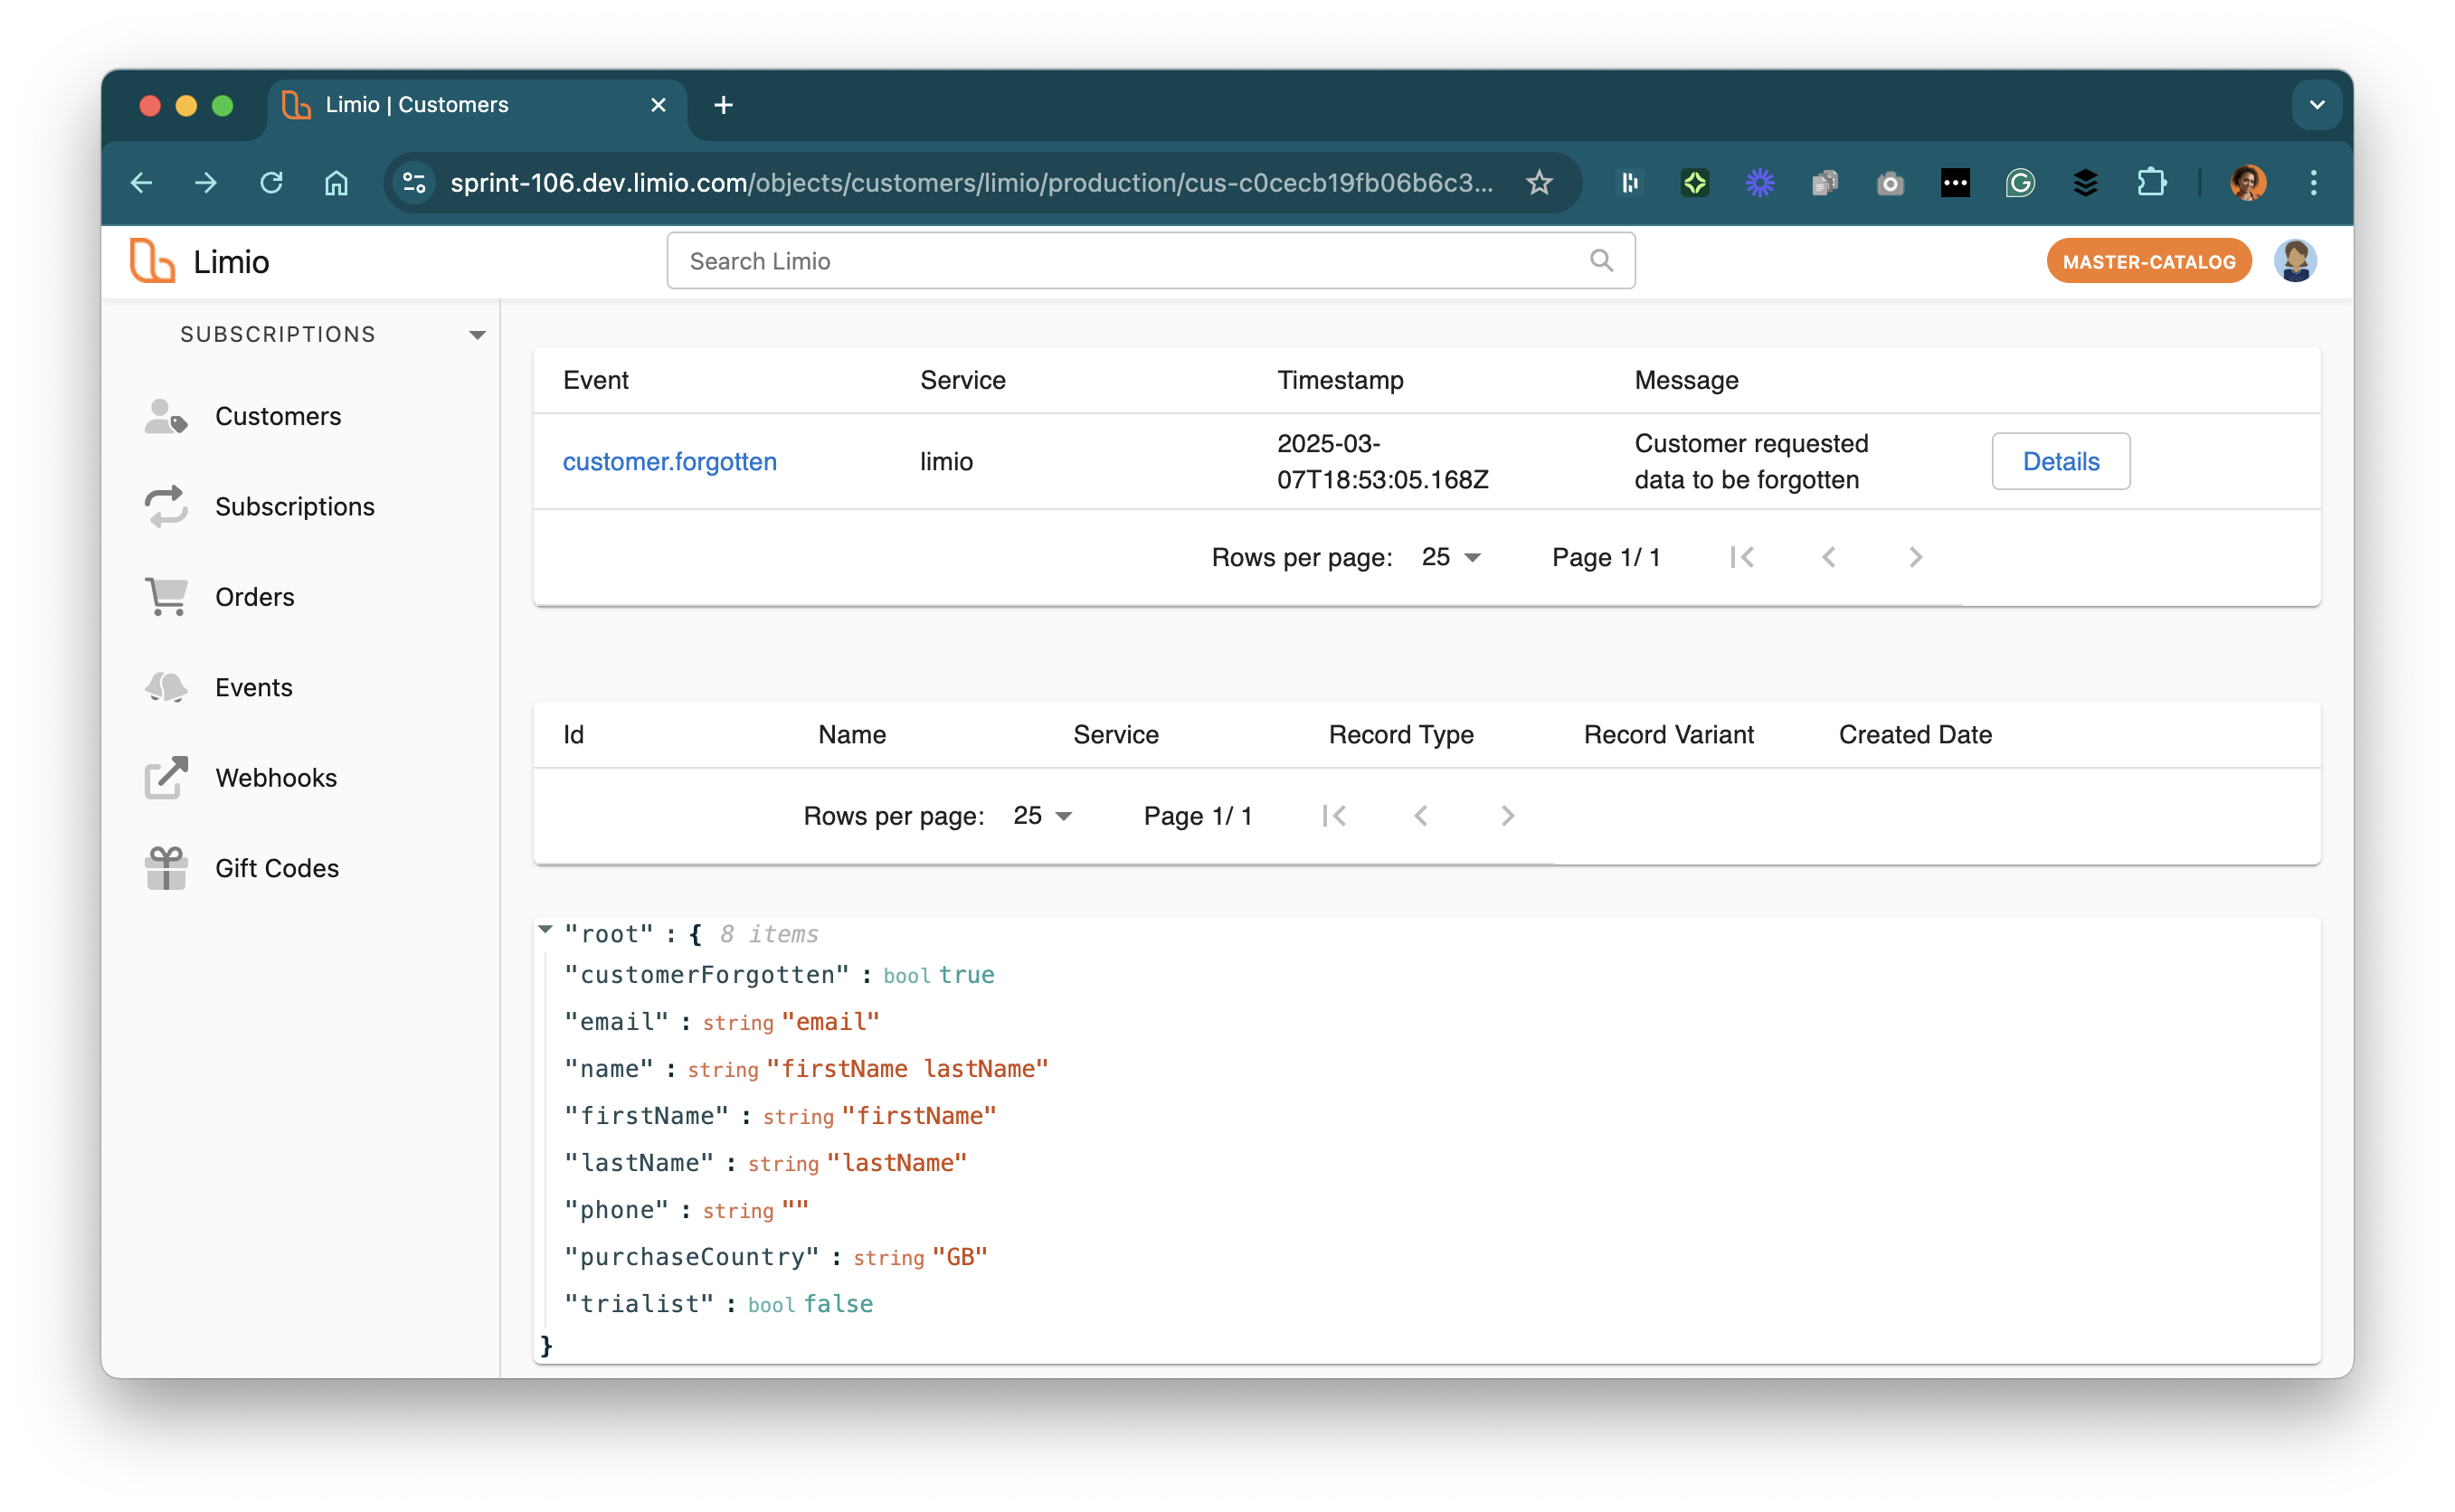
Task: Open the customer.forgotten event link
Action: pyautogui.click(x=669, y=461)
